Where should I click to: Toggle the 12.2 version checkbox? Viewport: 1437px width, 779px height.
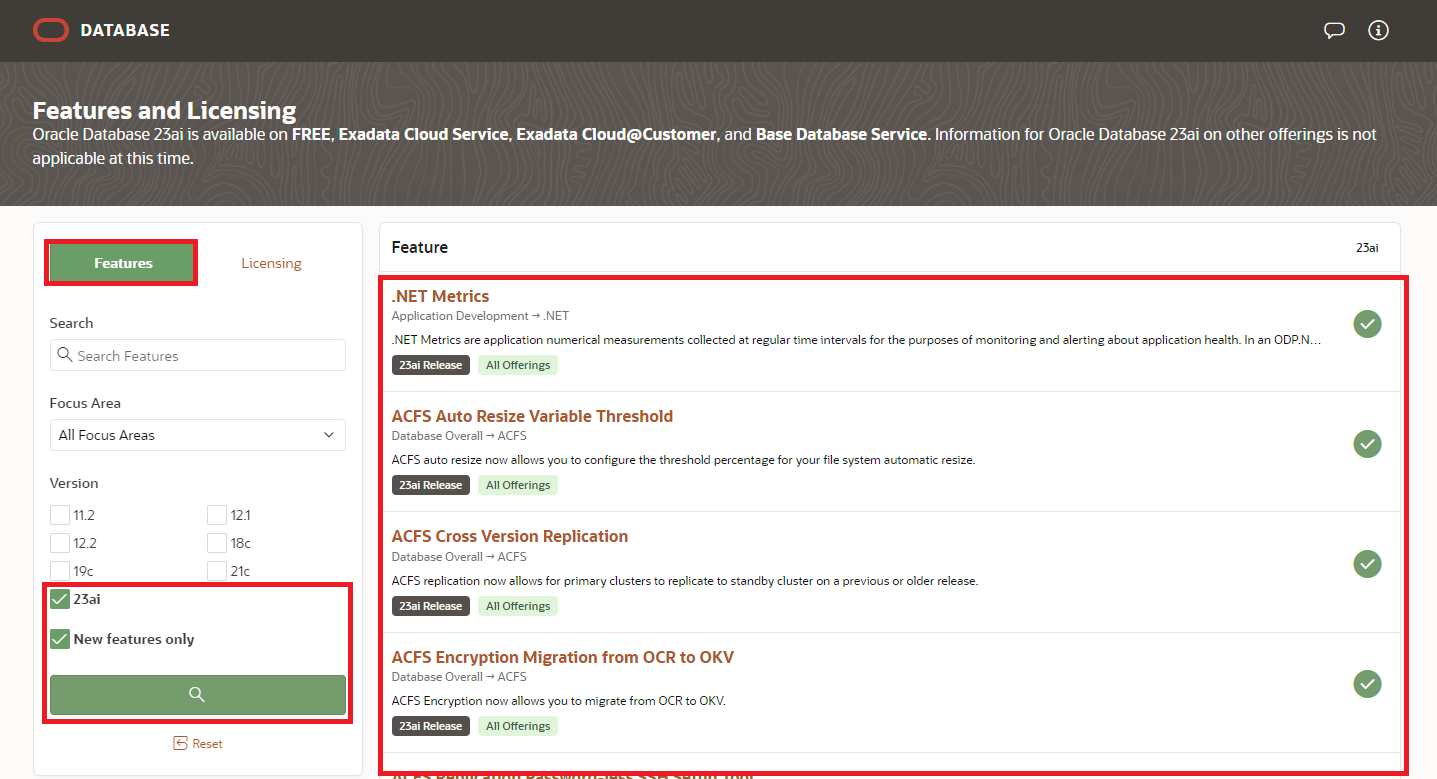click(60, 543)
